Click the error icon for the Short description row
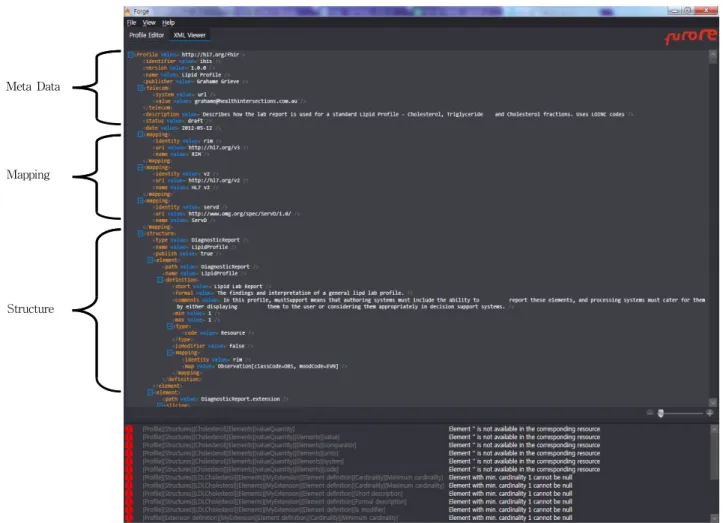 click(129, 493)
